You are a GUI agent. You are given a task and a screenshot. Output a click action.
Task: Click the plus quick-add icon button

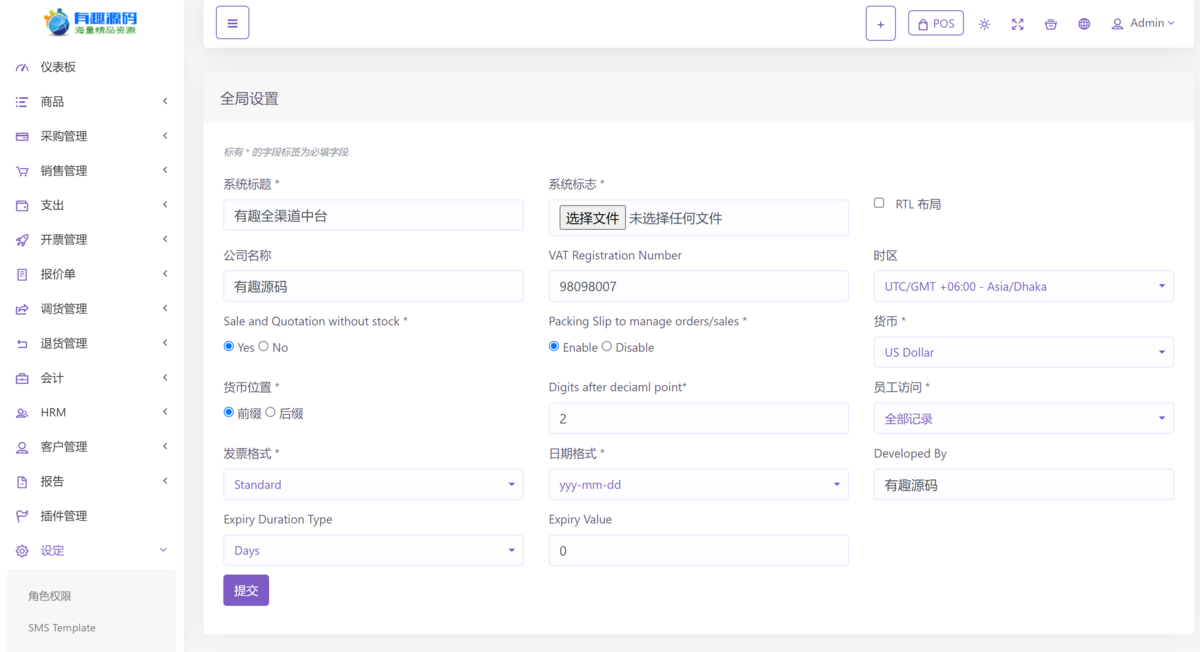(880, 24)
